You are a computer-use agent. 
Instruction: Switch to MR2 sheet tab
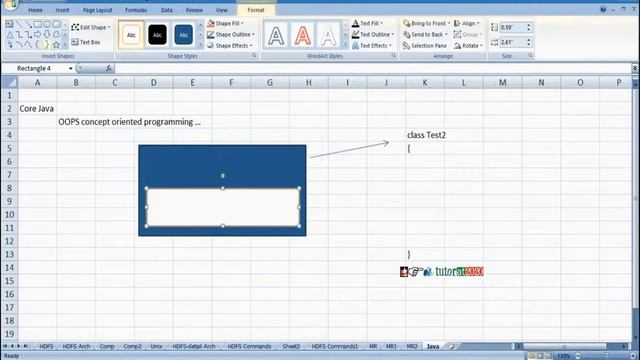click(x=412, y=346)
